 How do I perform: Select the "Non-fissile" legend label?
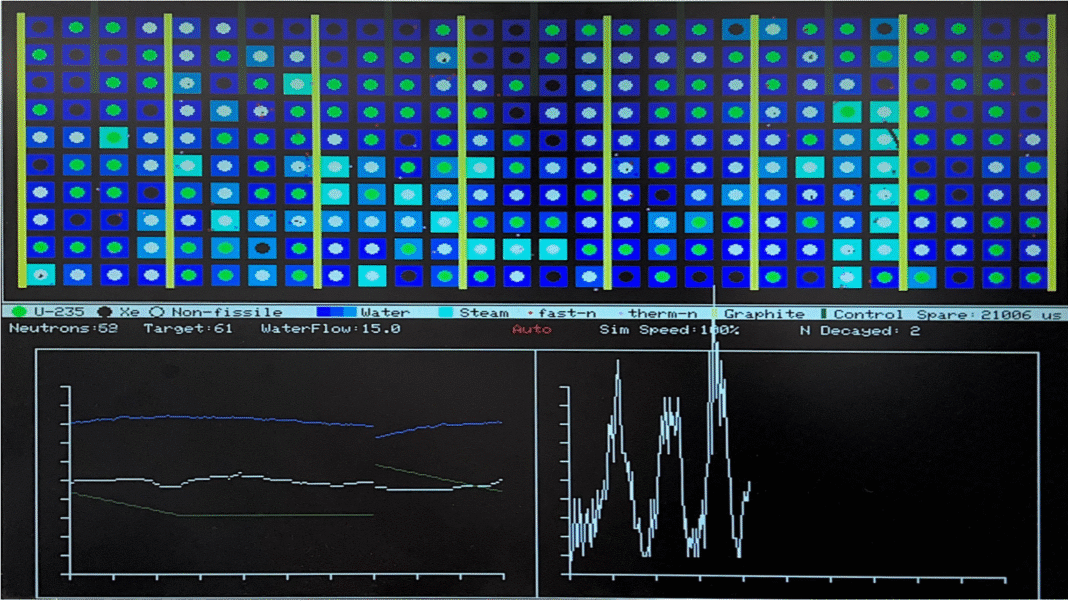click(227, 312)
